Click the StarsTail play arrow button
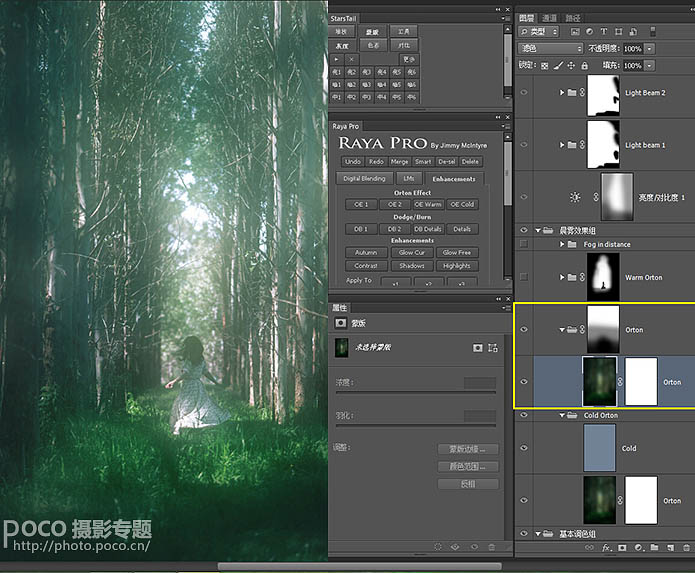 tap(337, 59)
